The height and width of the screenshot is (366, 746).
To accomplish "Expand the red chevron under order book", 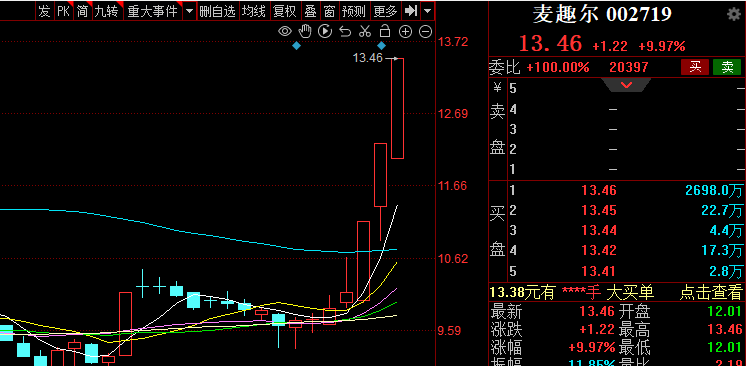I will pos(626,85).
